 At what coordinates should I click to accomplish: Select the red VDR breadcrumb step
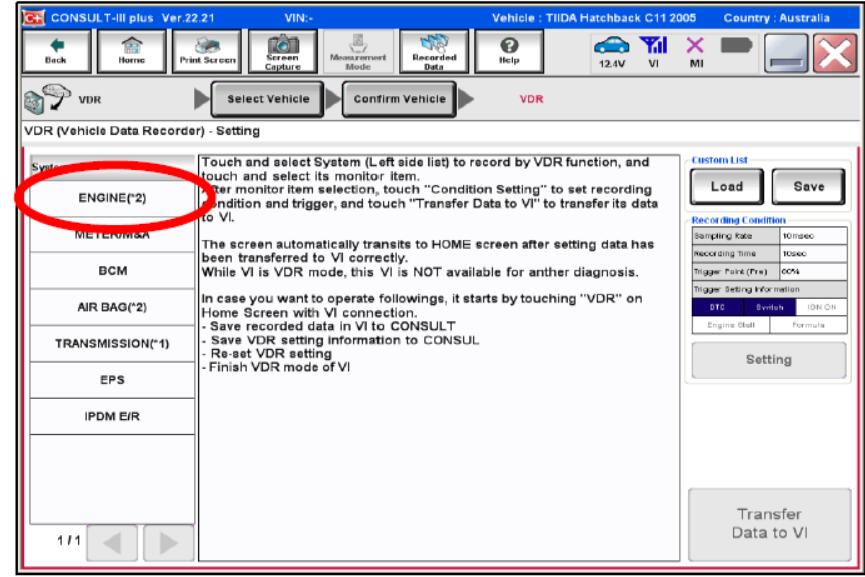pos(531,99)
